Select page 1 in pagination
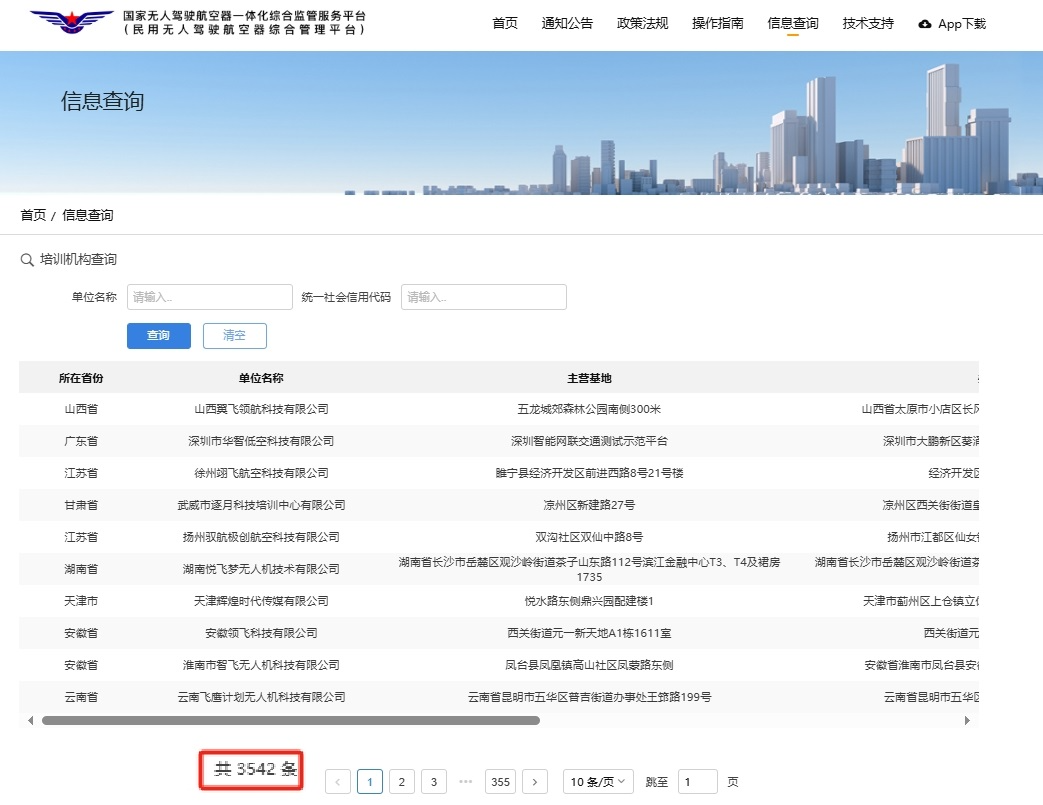This screenshot has height=805, width=1043. pyautogui.click(x=370, y=782)
